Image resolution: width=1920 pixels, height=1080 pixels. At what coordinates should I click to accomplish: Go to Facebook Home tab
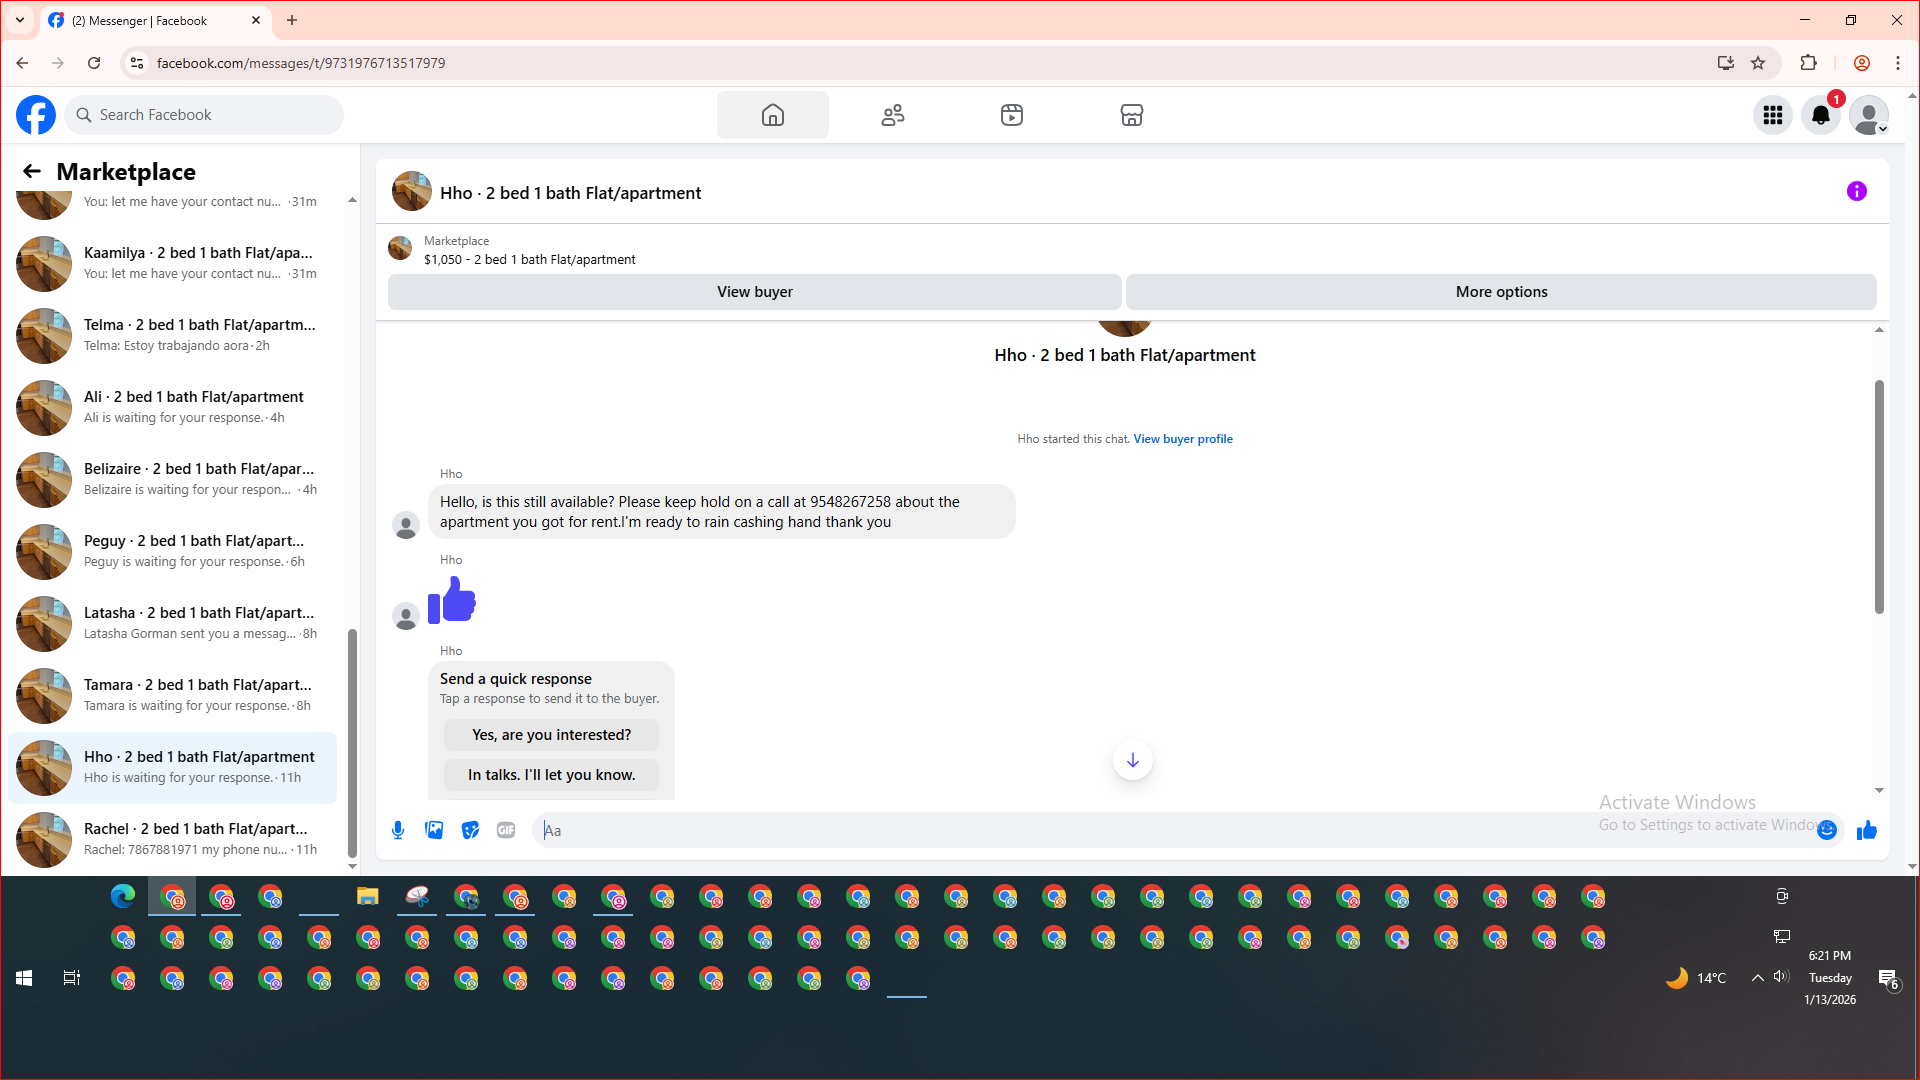tap(772, 115)
